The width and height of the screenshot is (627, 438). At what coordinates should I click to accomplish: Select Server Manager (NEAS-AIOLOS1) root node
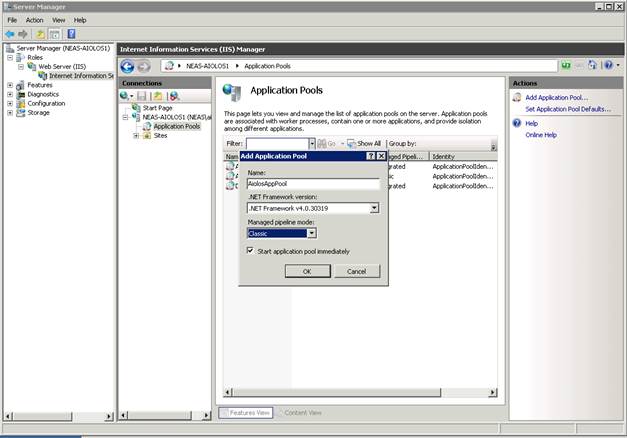tap(63, 48)
